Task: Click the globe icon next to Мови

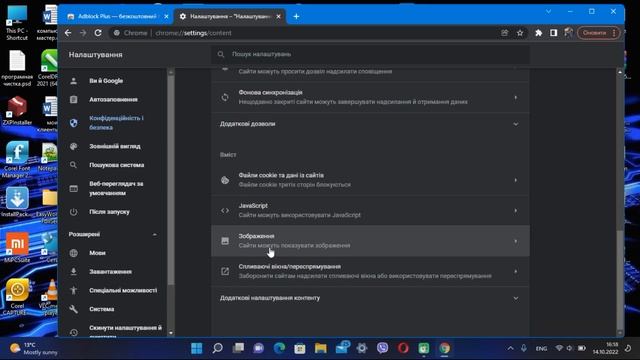Action: (x=73, y=253)
